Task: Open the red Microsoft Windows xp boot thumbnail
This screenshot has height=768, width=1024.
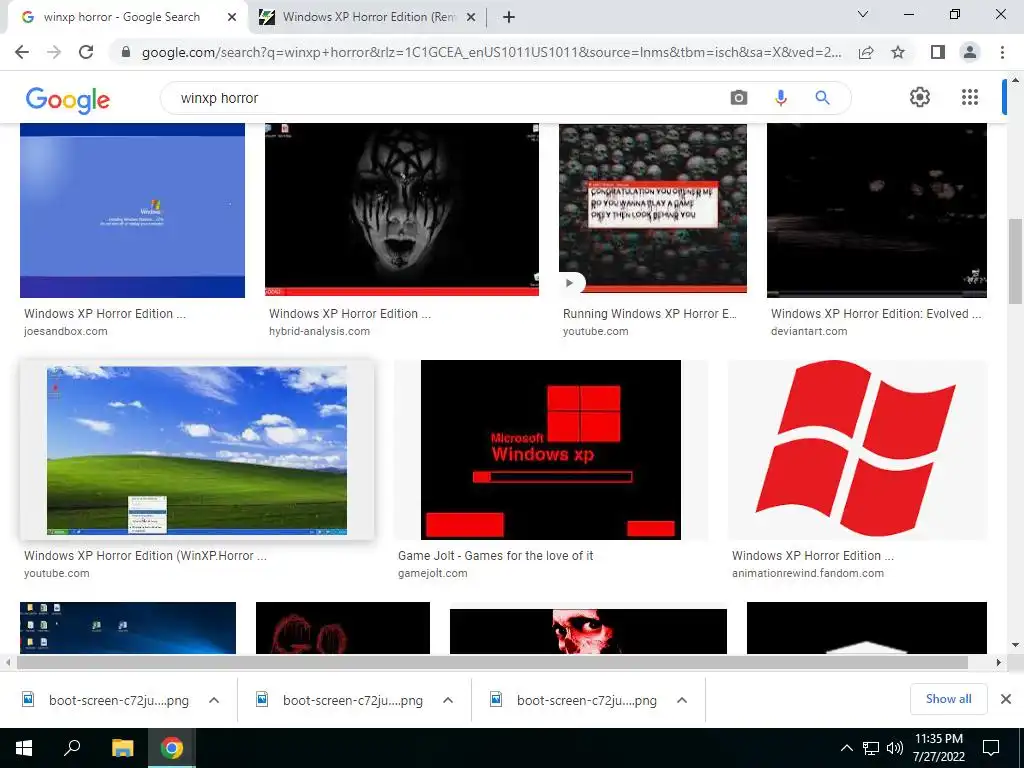Action: pos(551,450)
